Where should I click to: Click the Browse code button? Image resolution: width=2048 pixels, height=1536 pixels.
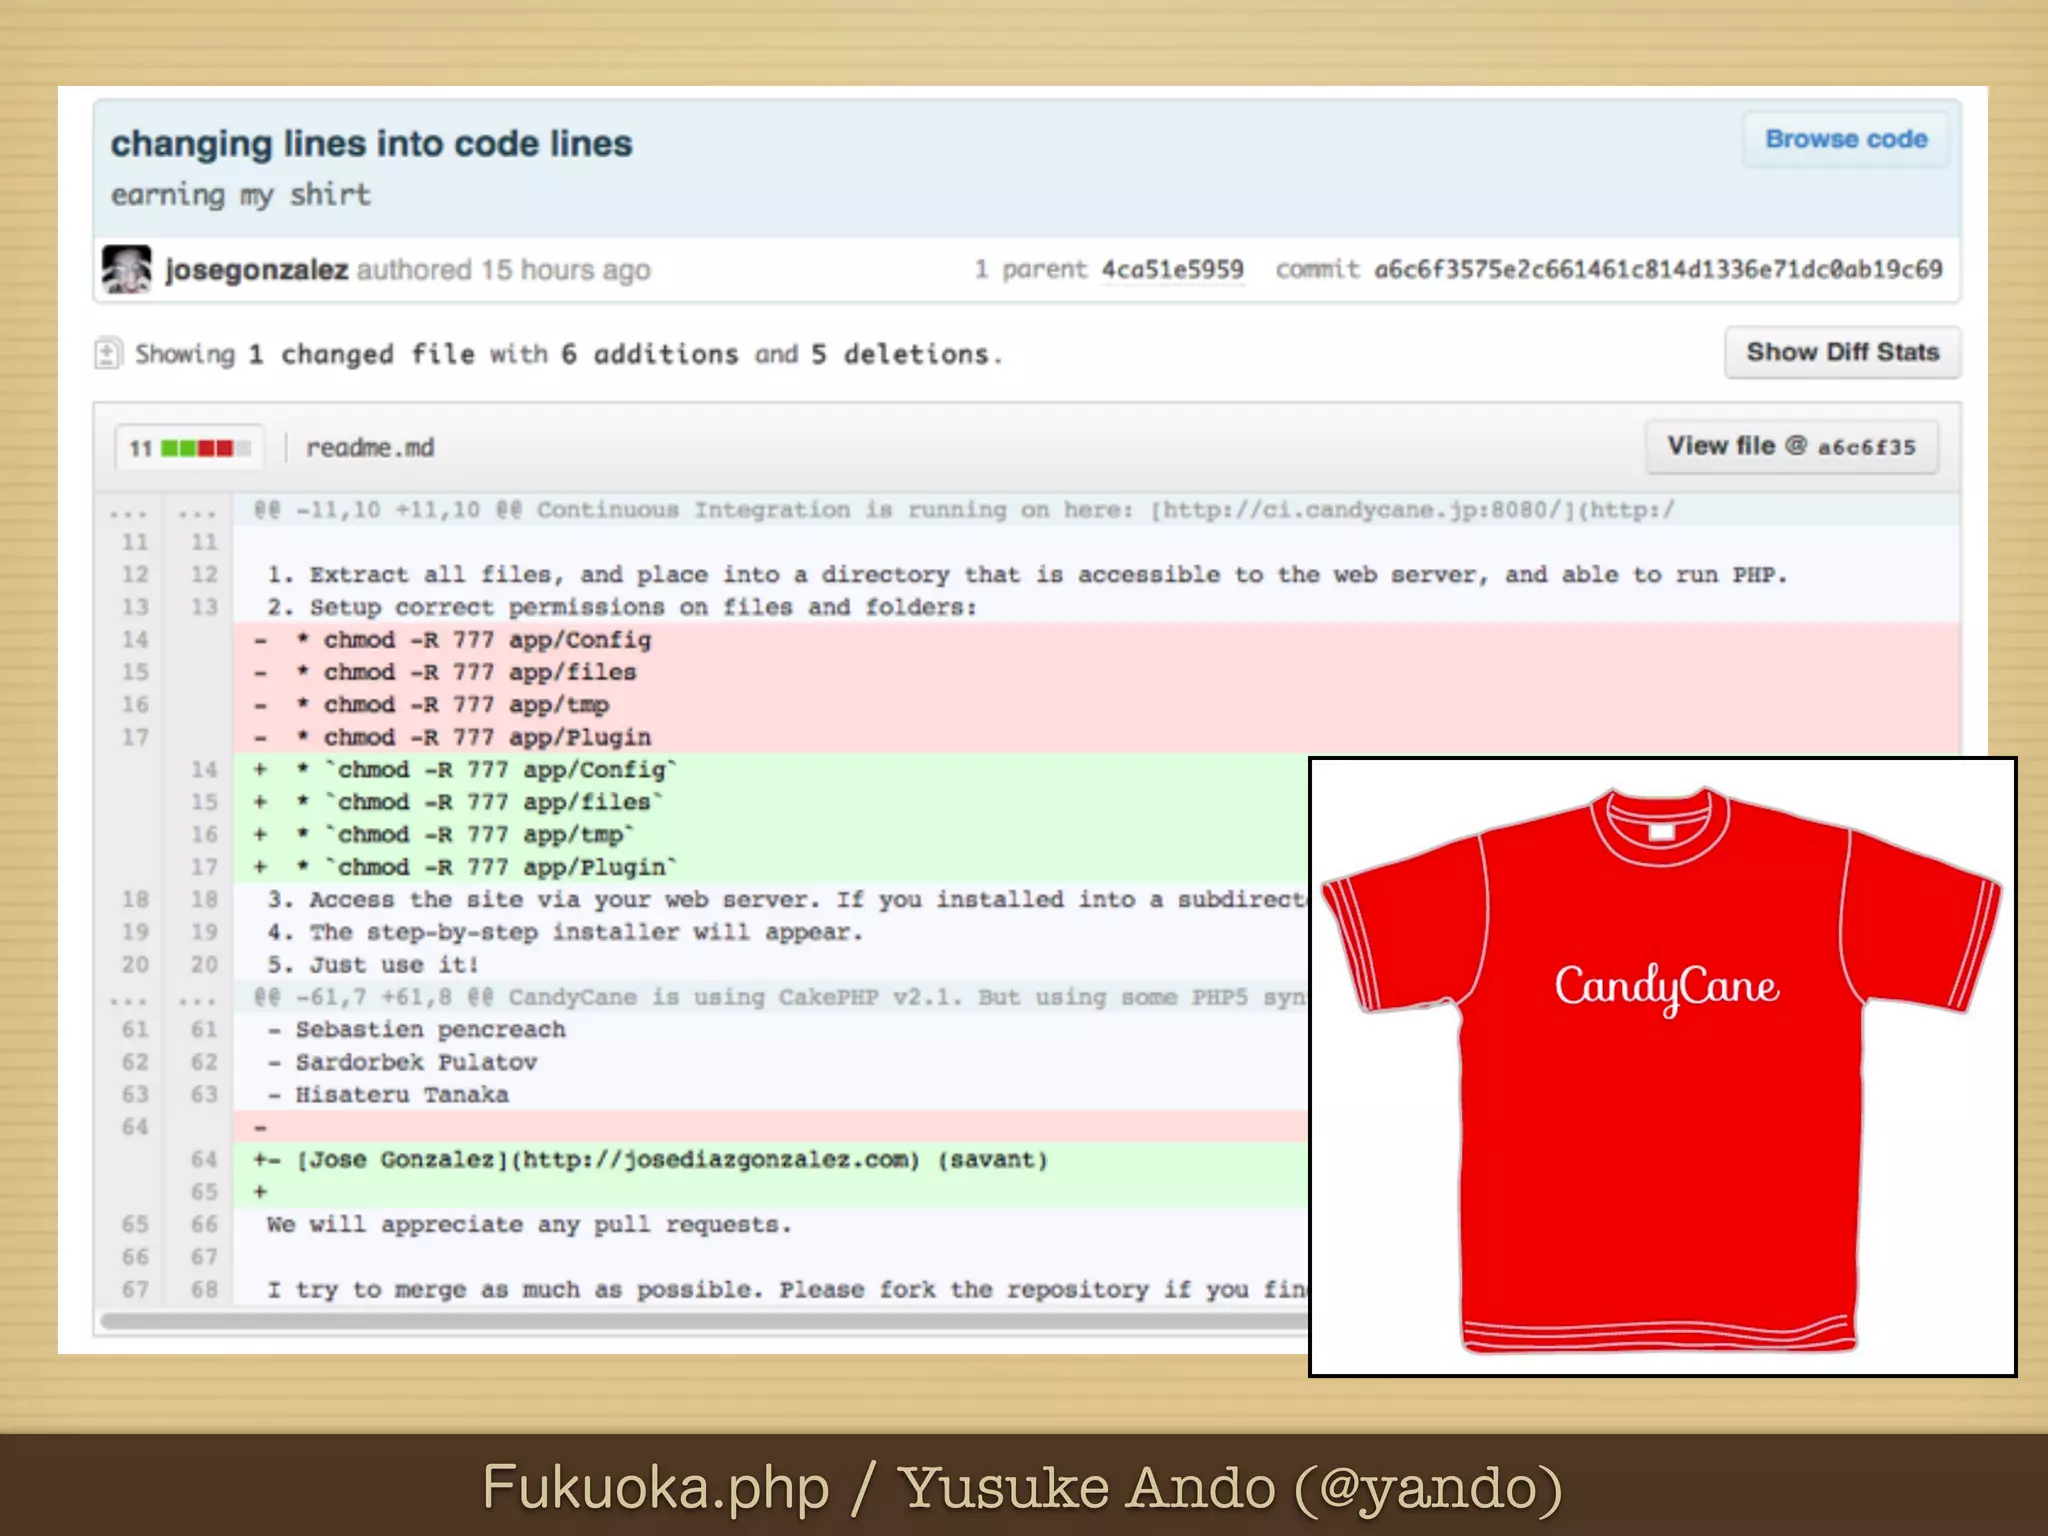coord(1845,140)
